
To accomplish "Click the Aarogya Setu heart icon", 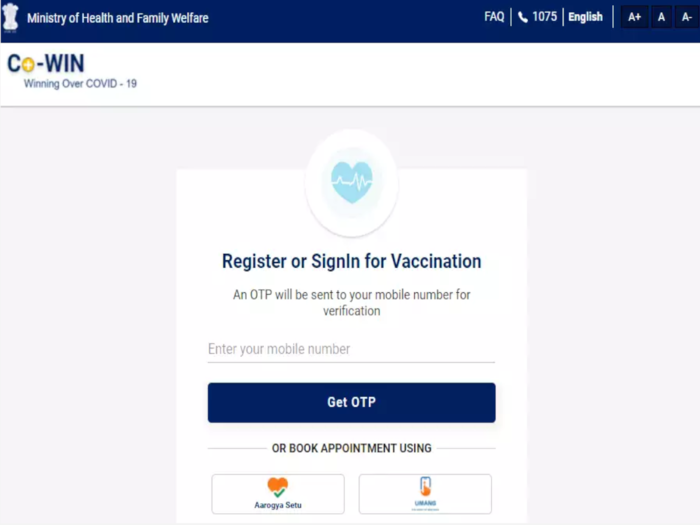I will (x=278, y=487).
